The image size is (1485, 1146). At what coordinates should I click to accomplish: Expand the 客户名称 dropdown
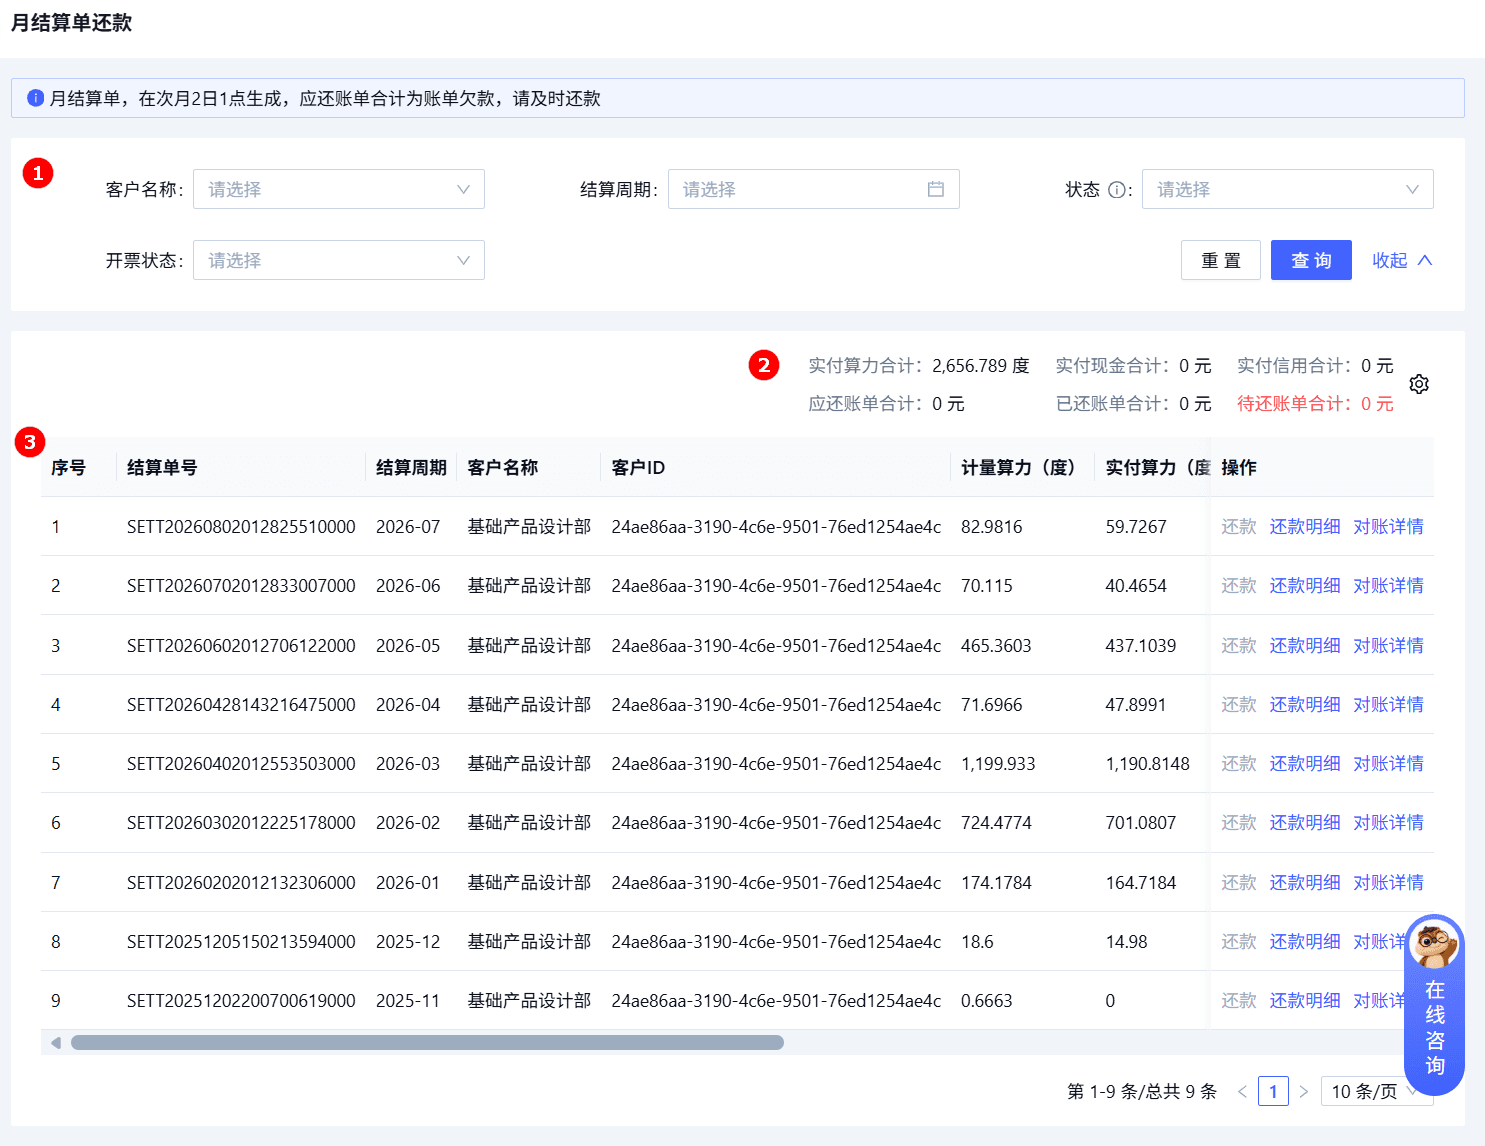pyautogui.click(x=339, y=189)
